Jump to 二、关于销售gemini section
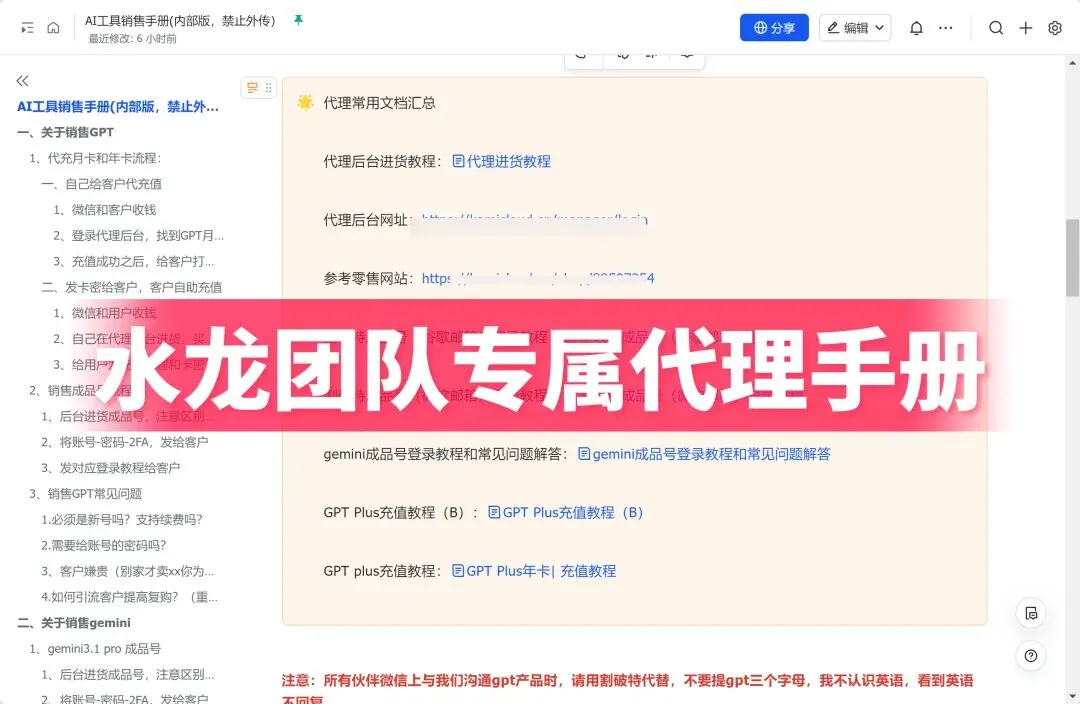The image size is (1080, 704). click(74, 623)
